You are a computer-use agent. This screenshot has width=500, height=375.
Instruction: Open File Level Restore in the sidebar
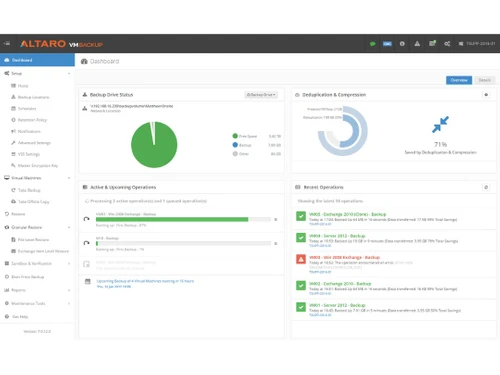tap(33, 239)
